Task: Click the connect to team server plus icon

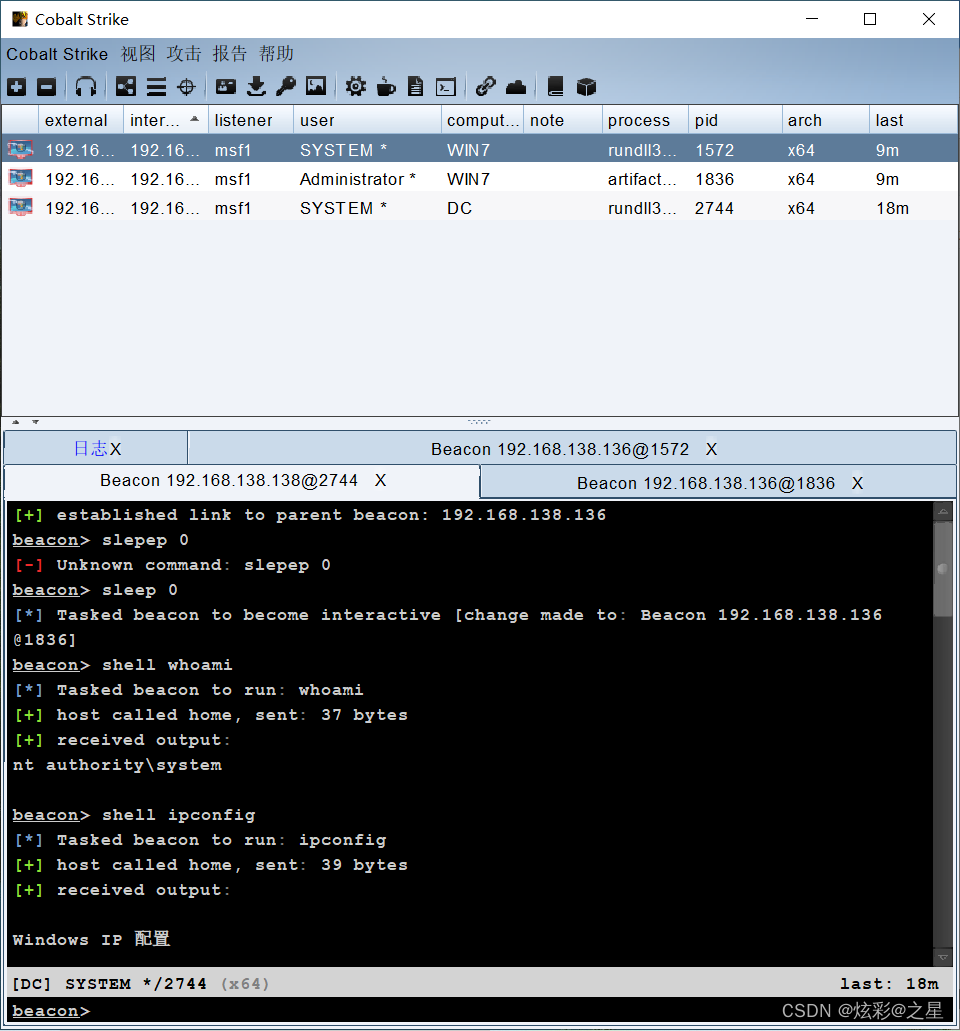Action: tap(16, 86)
